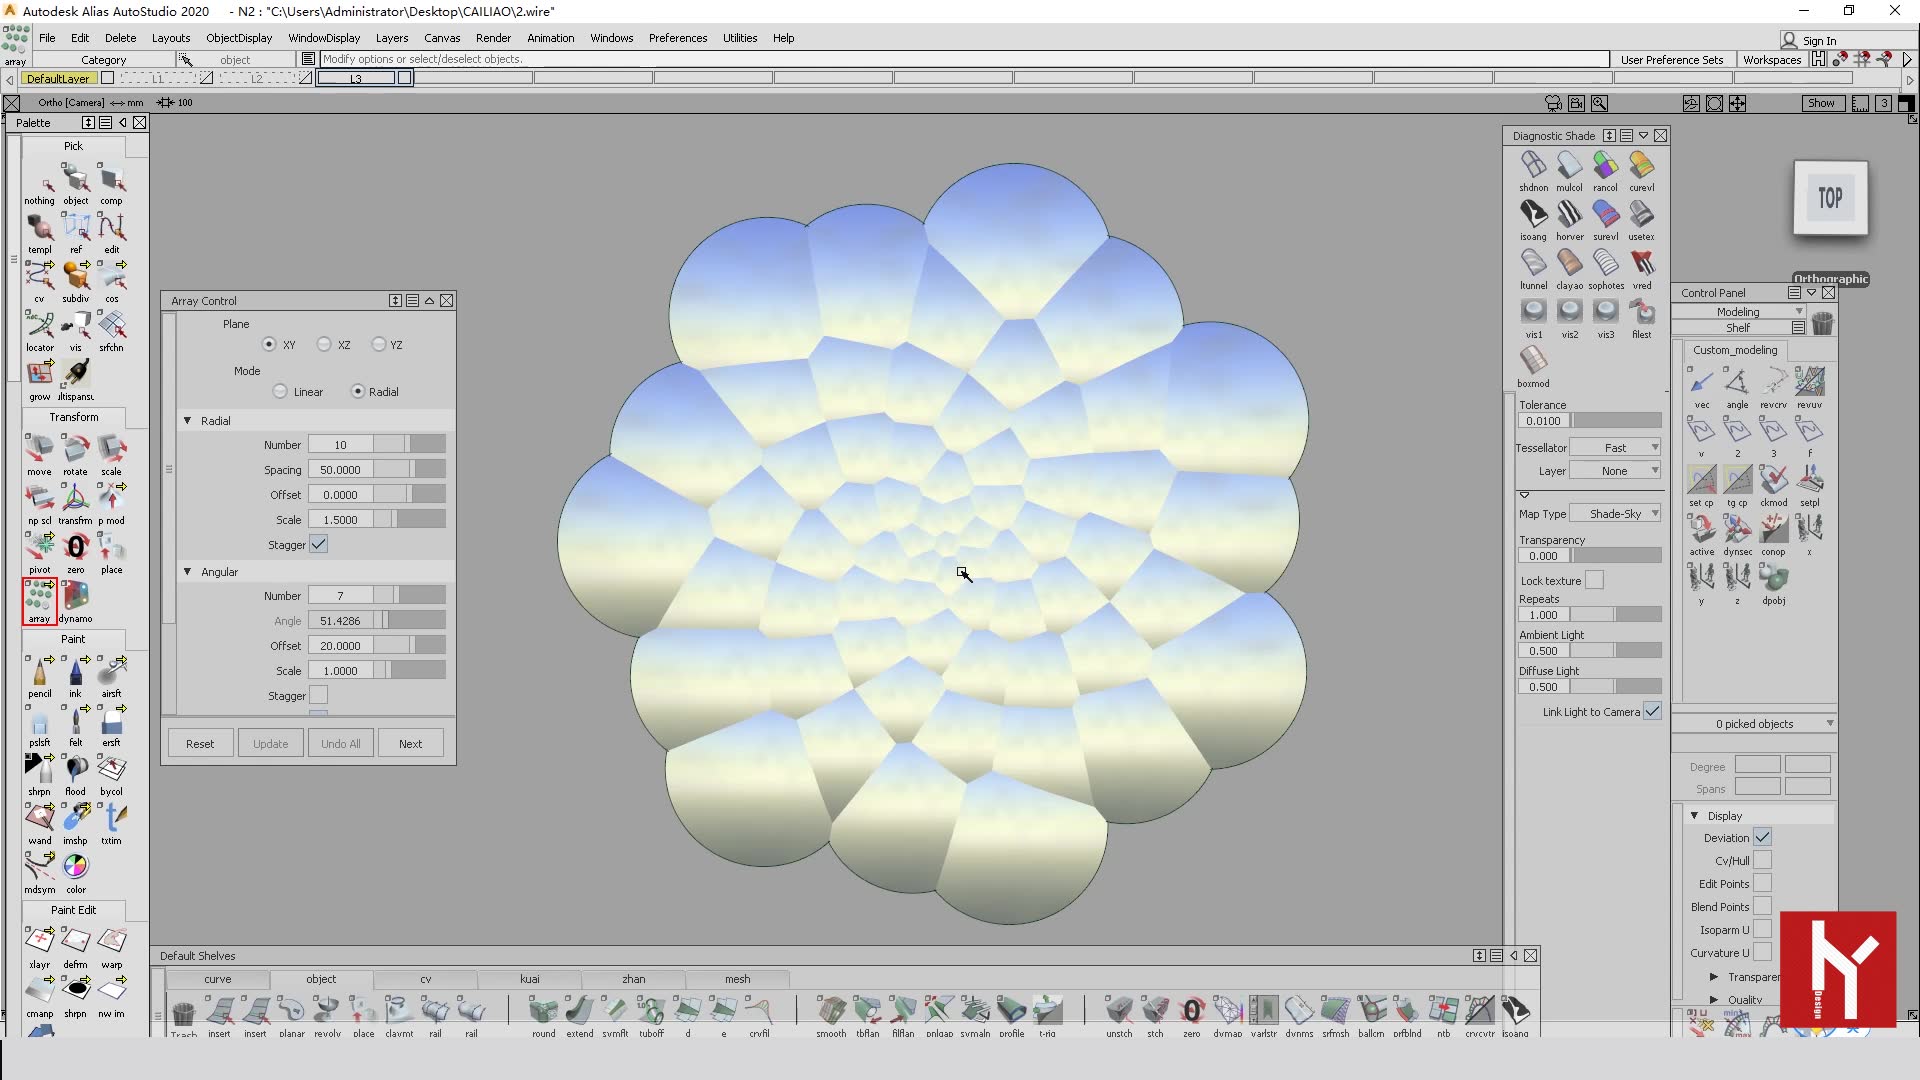Select the XZ plane radio button
Image resolution: width=1920 pixels, height=1080 pixels.
coord(324,344)
